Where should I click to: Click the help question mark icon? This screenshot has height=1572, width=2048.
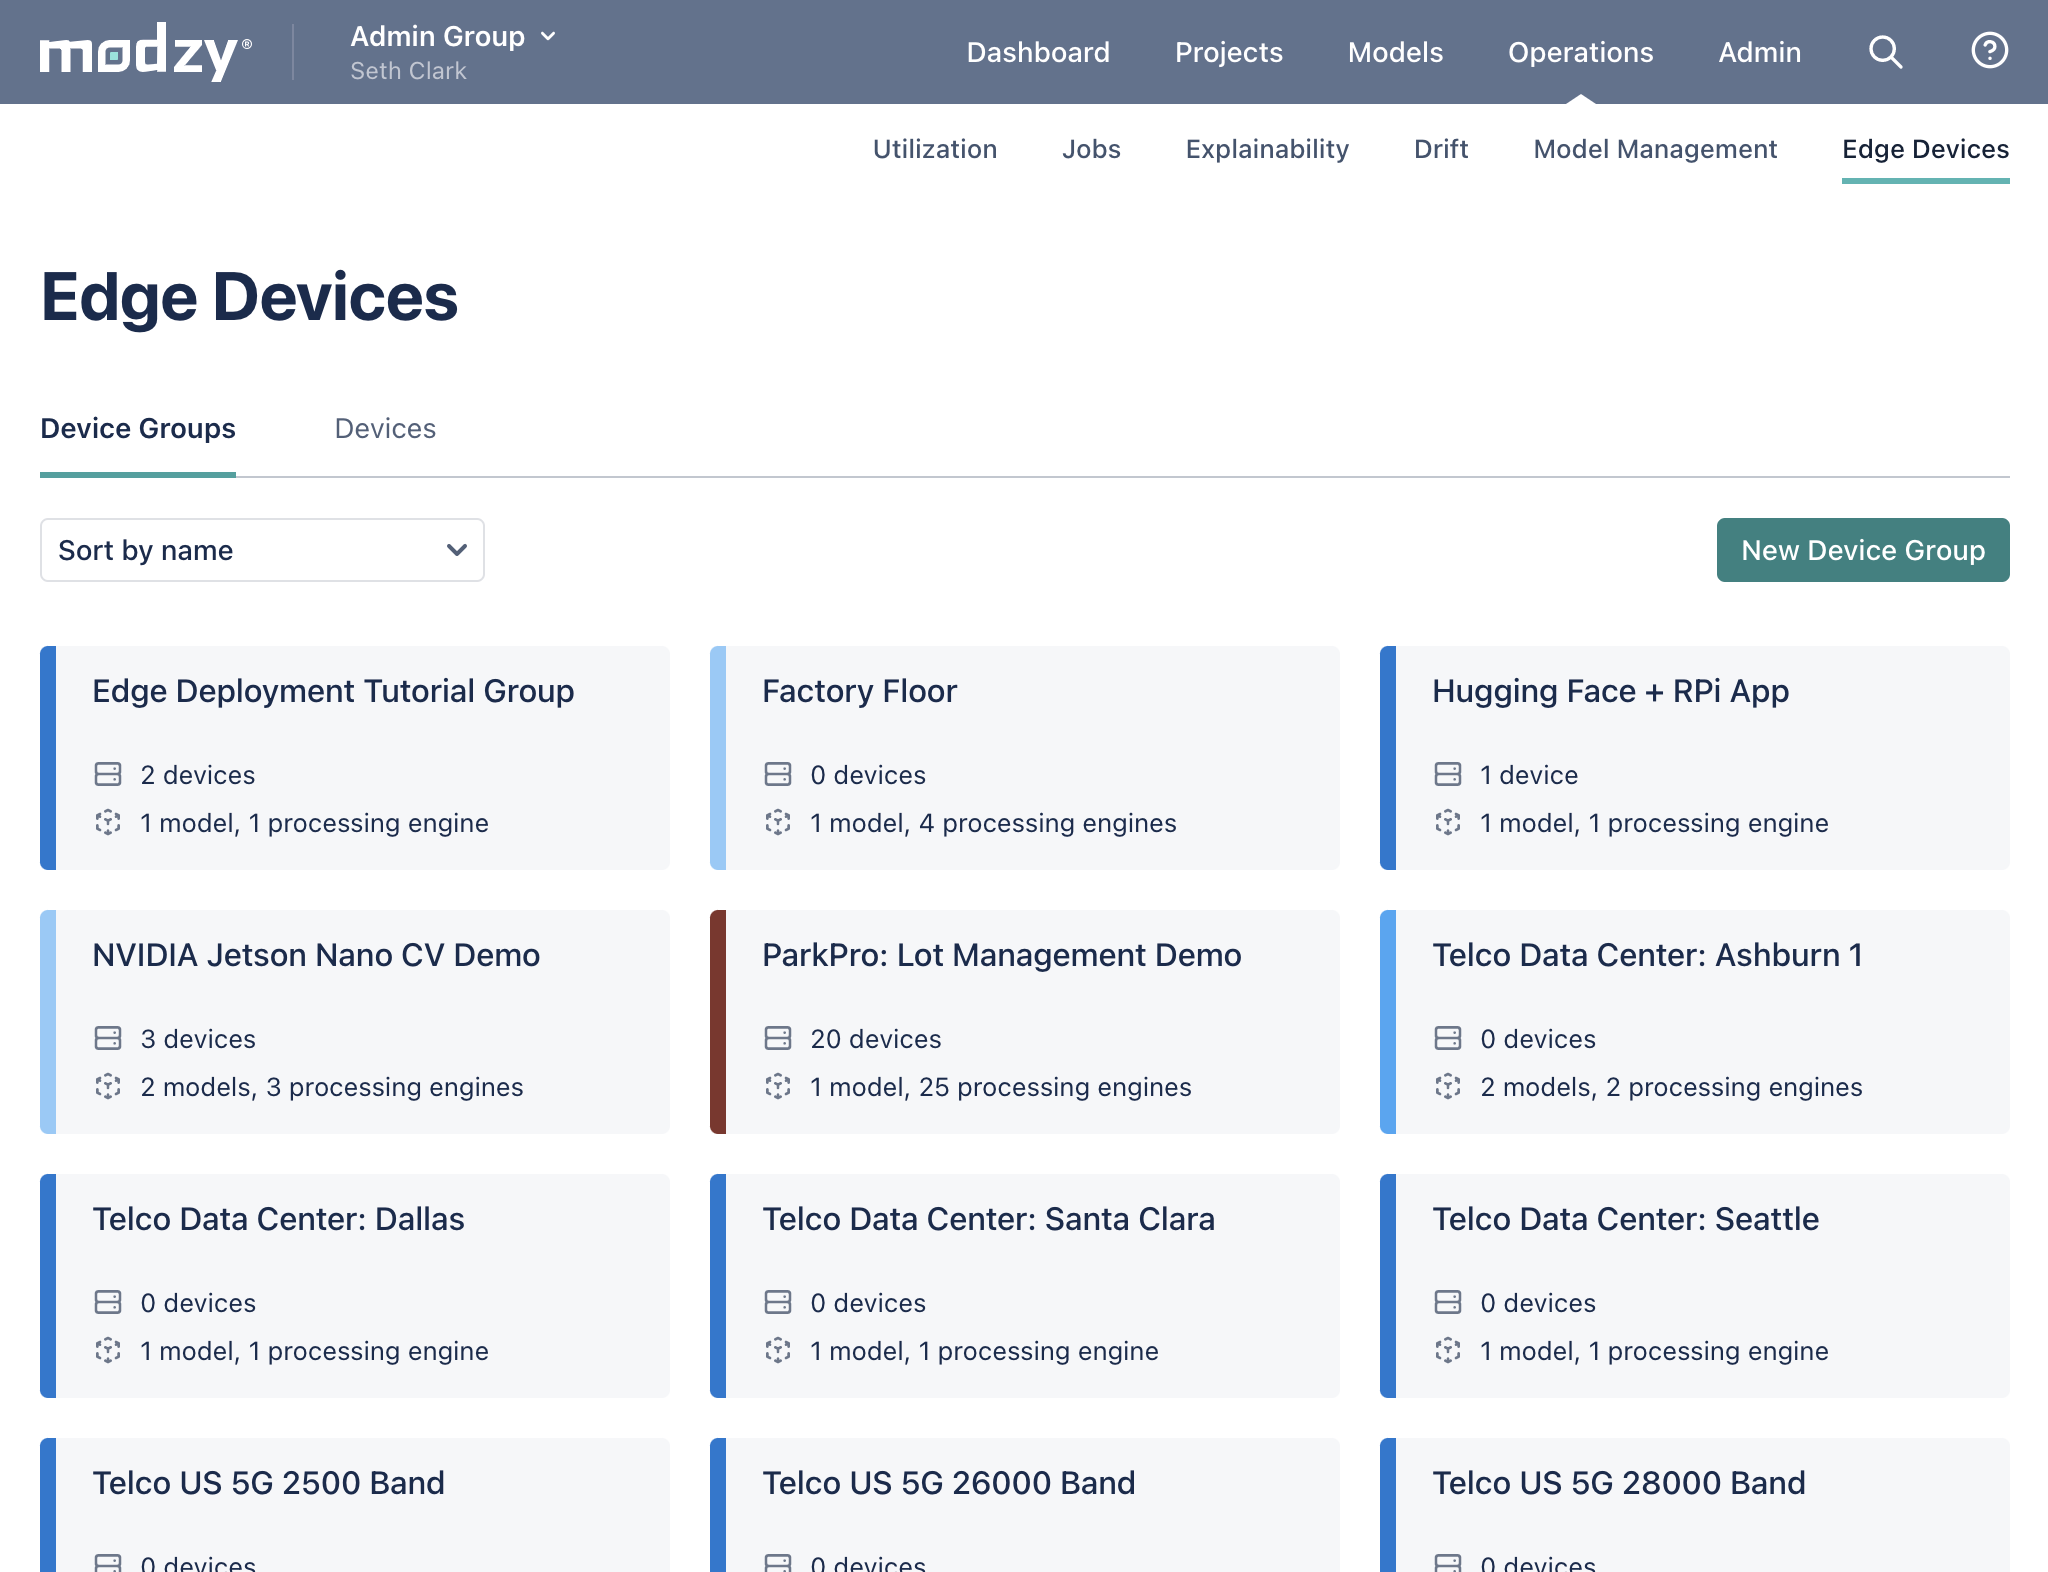(x=1990, y=51)
